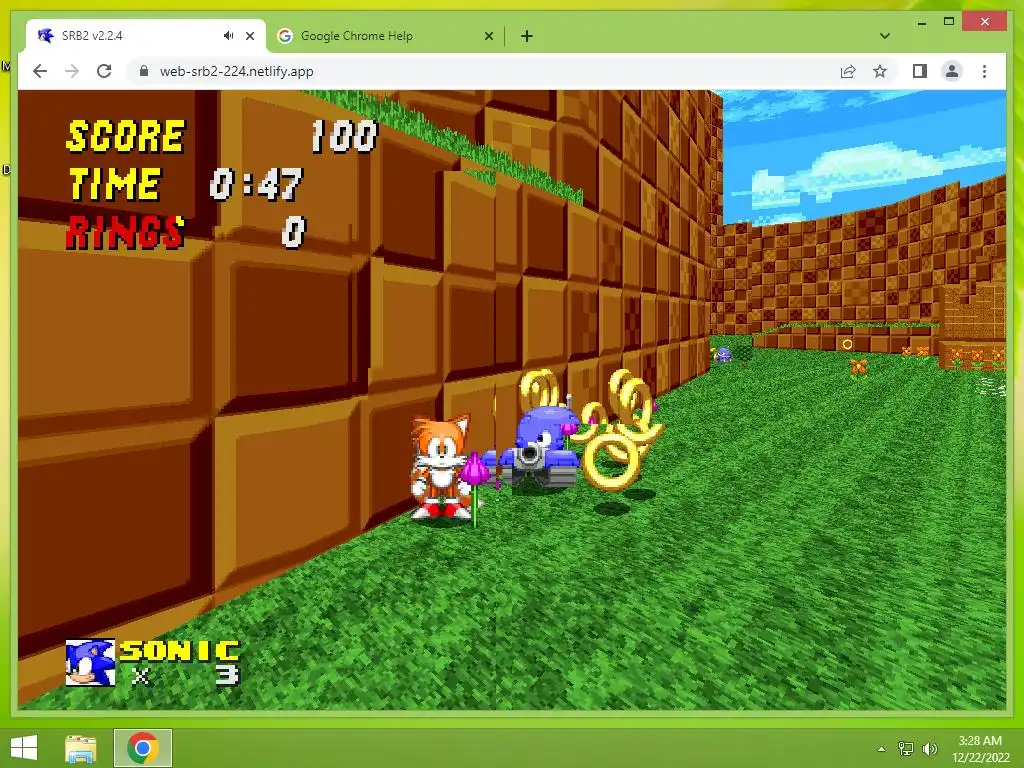1024x768 pixels.
Task: Share this page icon in address bar
Action: pyautogui.click(x=848, y=71)
